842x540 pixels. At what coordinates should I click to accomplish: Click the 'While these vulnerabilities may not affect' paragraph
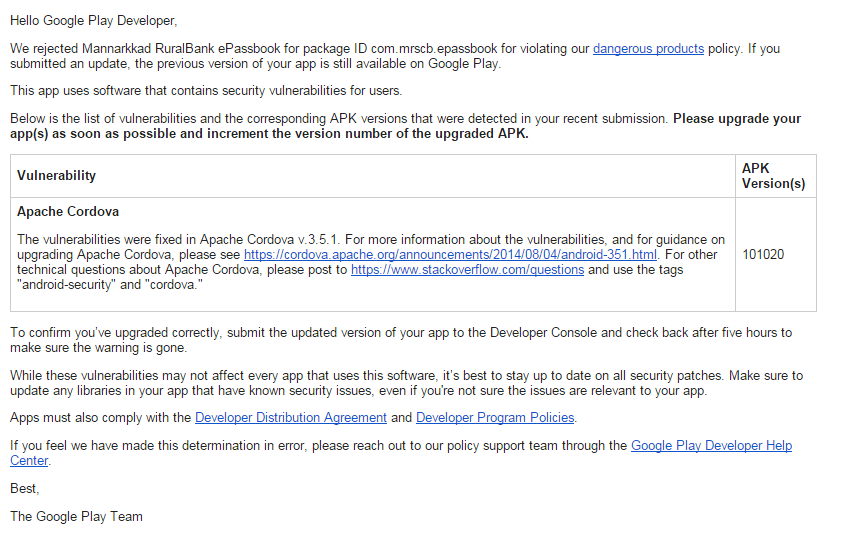(x=407, y=383)
